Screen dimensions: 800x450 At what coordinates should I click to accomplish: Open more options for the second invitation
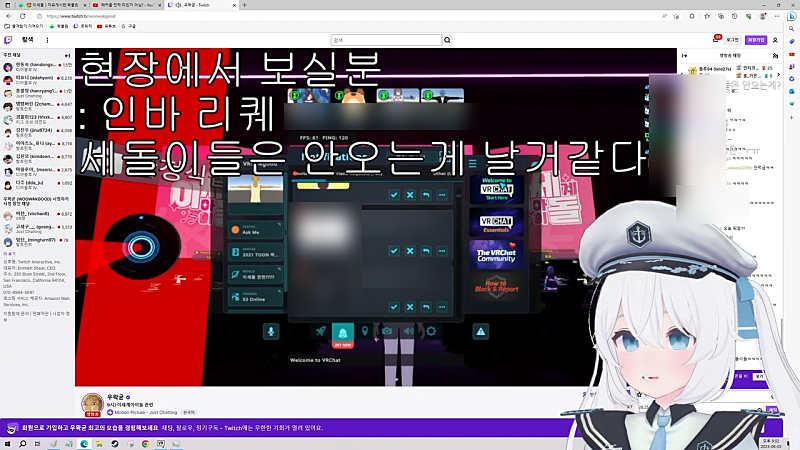tap(442, 251)
